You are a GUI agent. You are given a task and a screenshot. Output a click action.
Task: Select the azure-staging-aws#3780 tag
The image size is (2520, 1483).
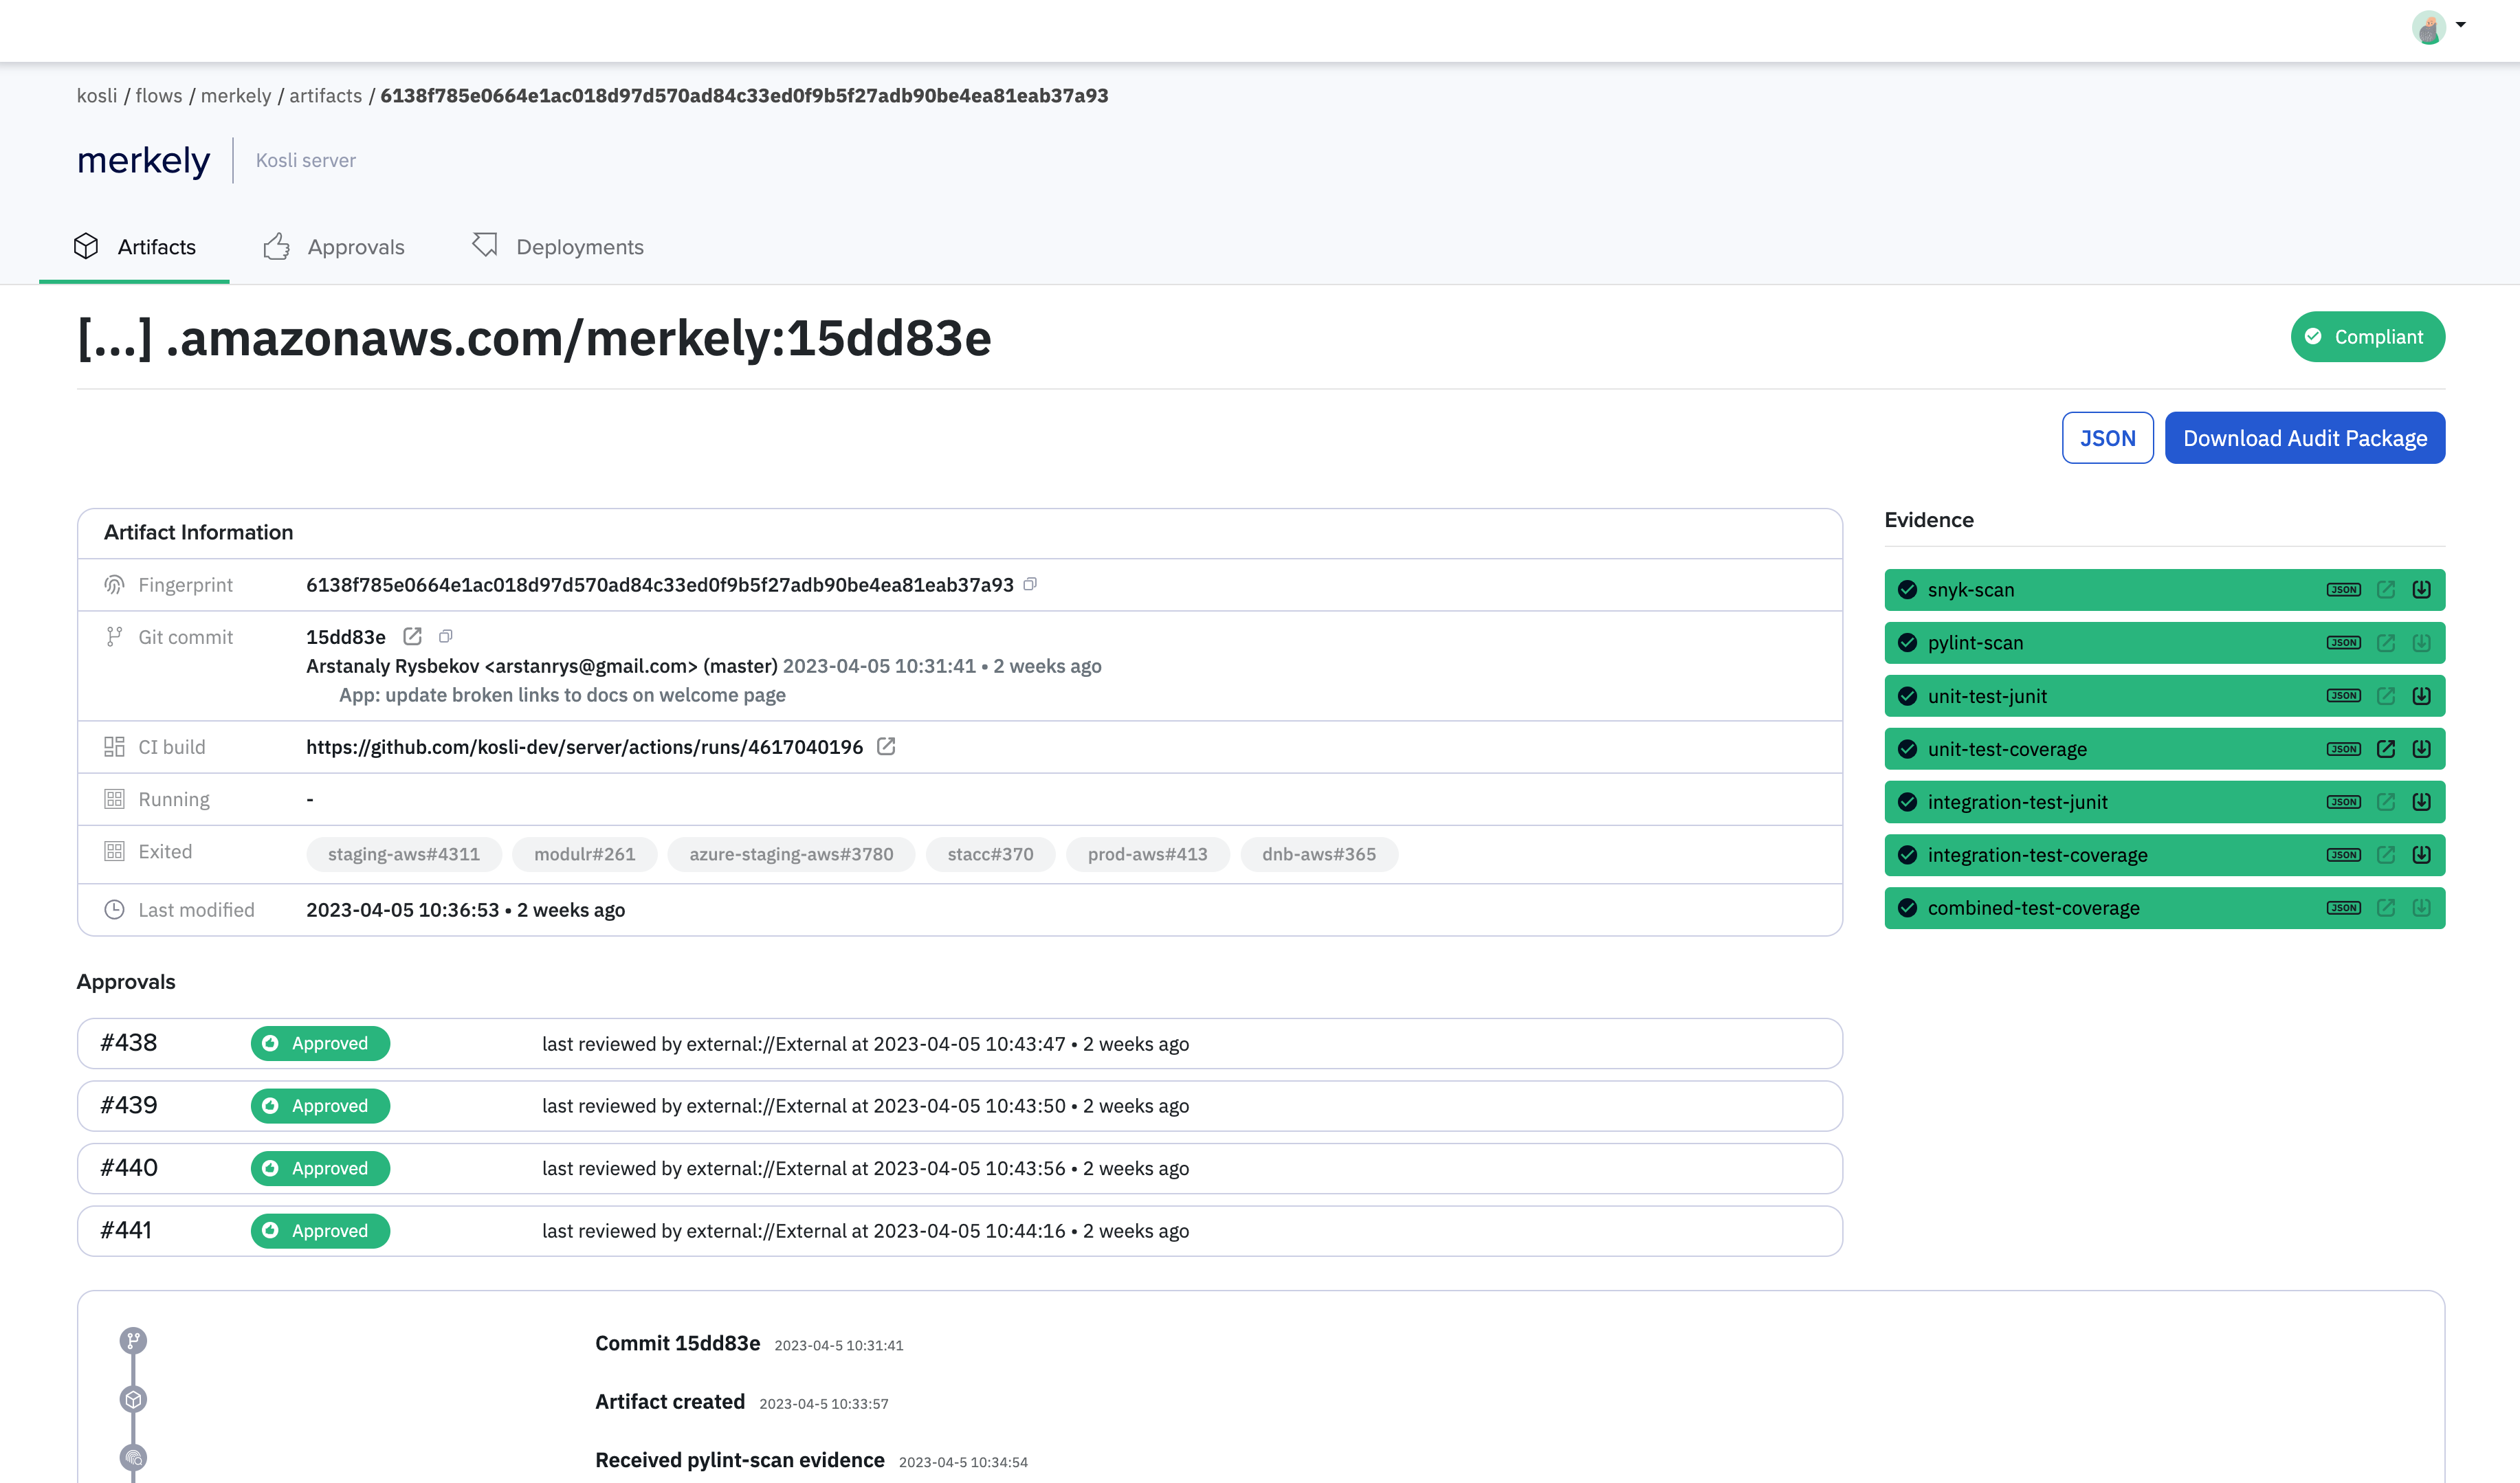pyautogui.click(x=791, y=854)
